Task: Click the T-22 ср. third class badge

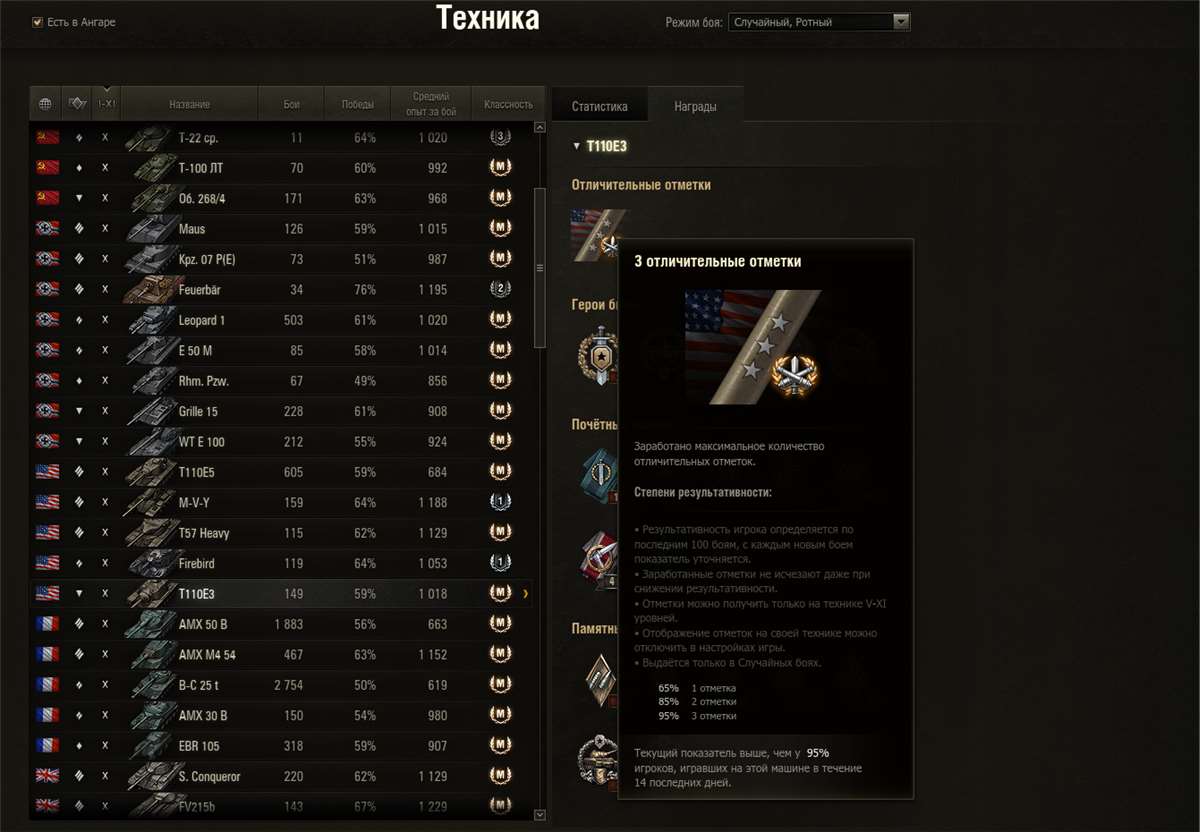Action: click(x=500, y=138)
